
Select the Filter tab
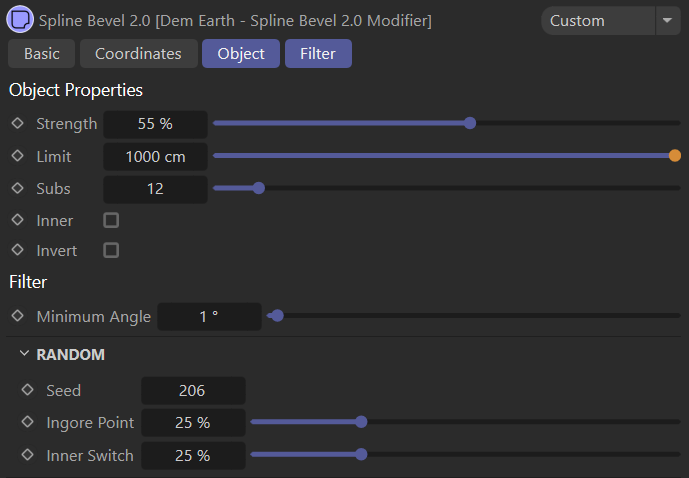click(x=318, y=54)
